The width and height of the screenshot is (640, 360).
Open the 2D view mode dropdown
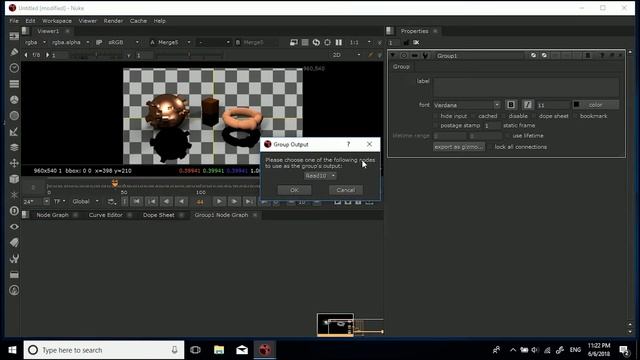(346, 55)
